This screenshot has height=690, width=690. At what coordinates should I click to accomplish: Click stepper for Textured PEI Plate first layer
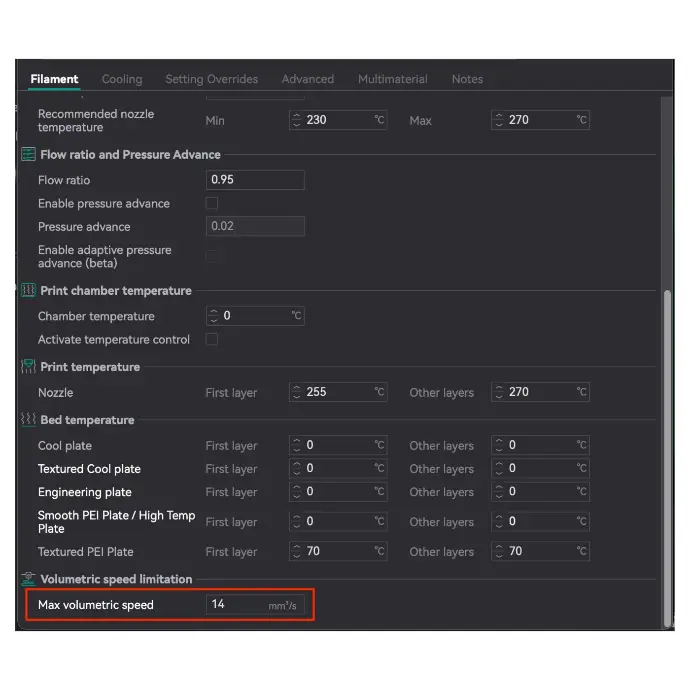pos(296,552)
